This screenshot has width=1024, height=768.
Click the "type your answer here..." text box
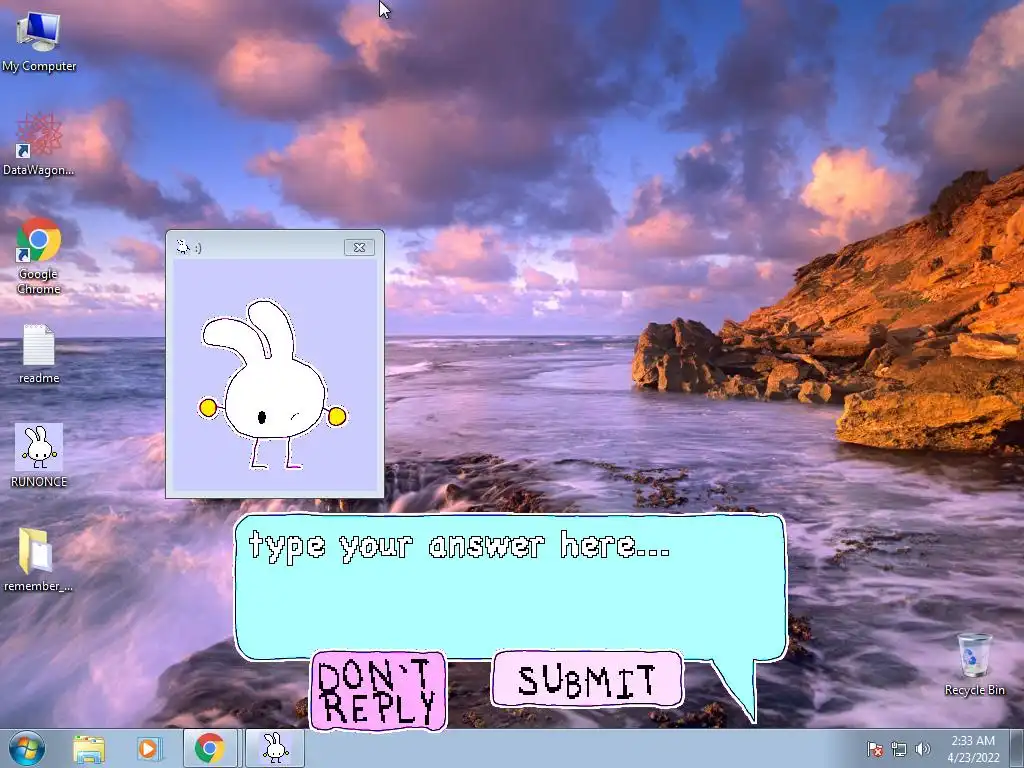click(x=510, y=586)
